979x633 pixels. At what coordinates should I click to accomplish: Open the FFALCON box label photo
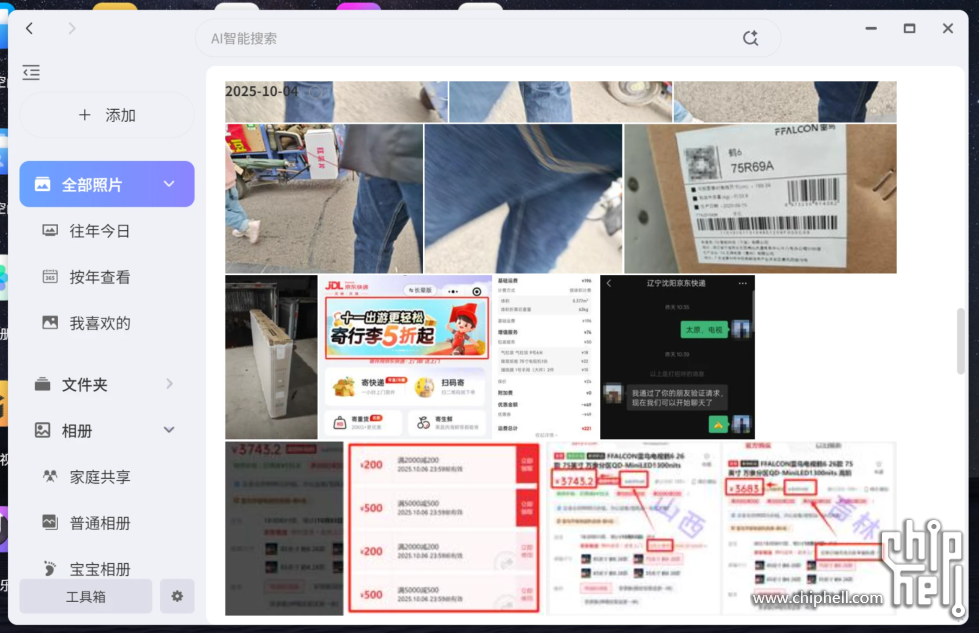(760, 198)
